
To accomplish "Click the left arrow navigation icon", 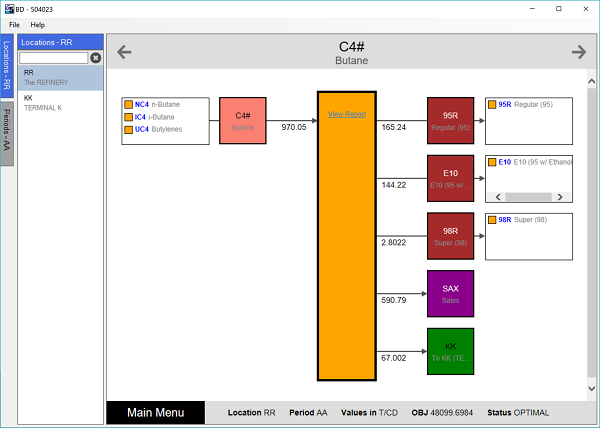I will click(125, 52).
